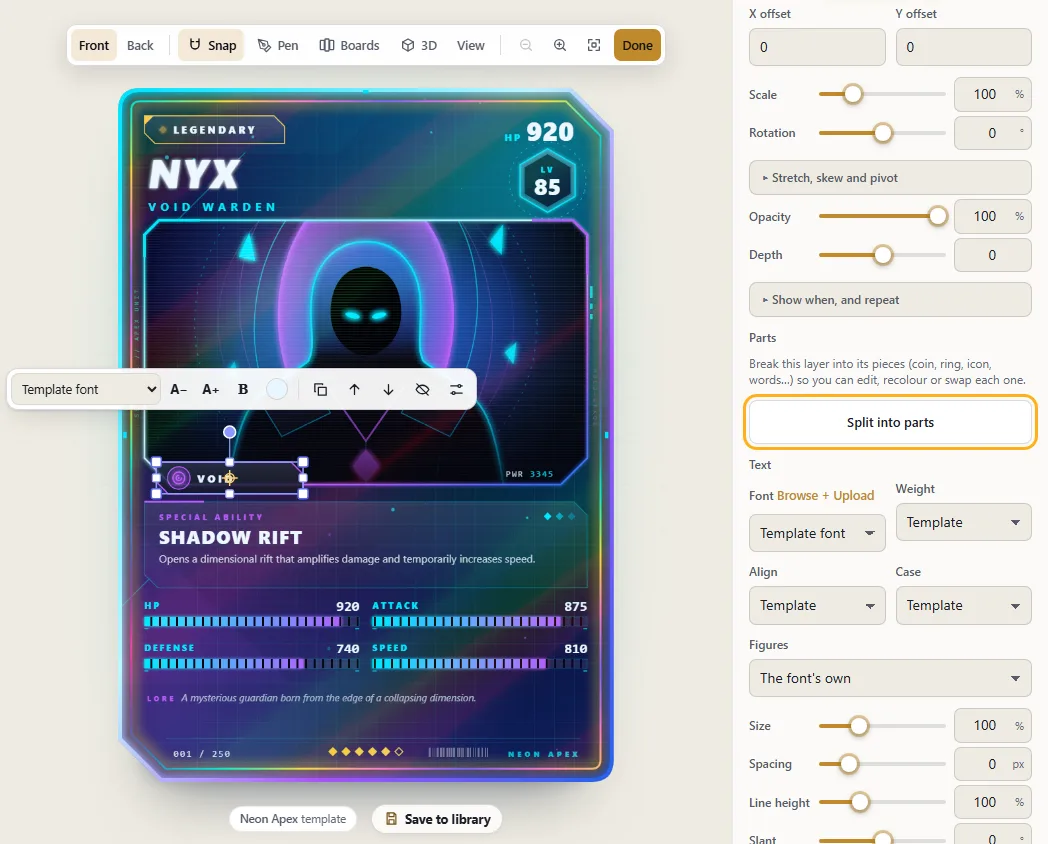The width and height of the screenshot is (1048, 844).
Task: Open the Case dropdown
Action: [963, 605]
